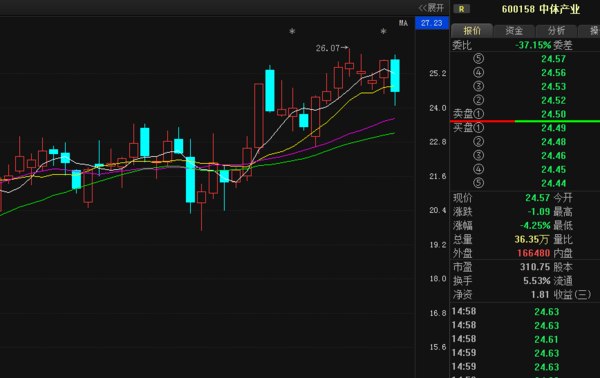
Task: Click the R badge beside stock code
Action: 462,9
